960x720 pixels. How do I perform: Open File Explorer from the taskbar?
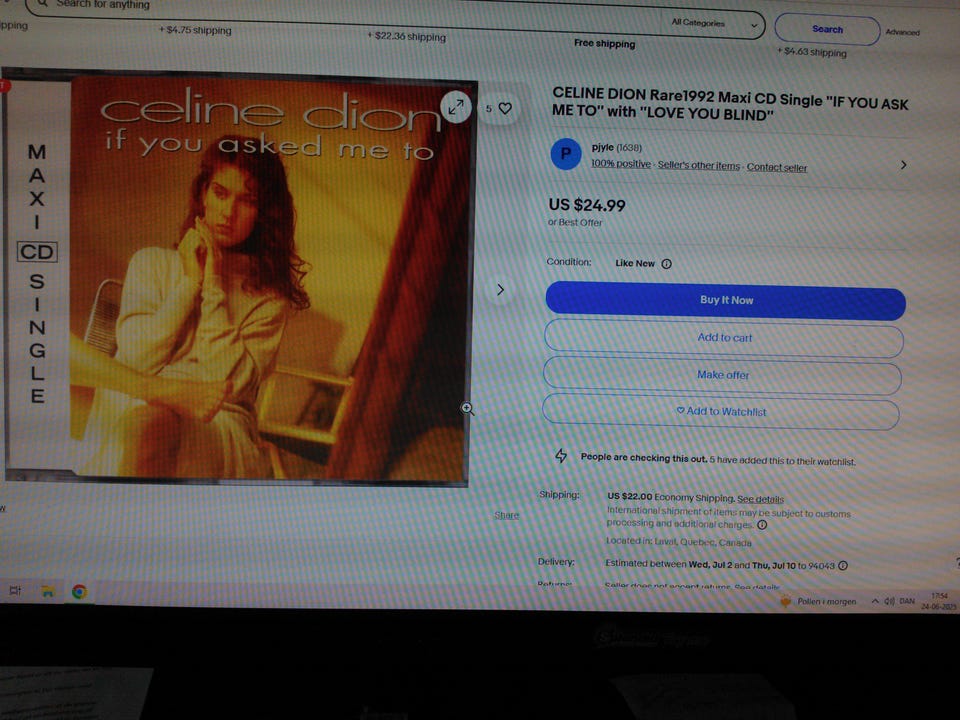coord(48,591)
